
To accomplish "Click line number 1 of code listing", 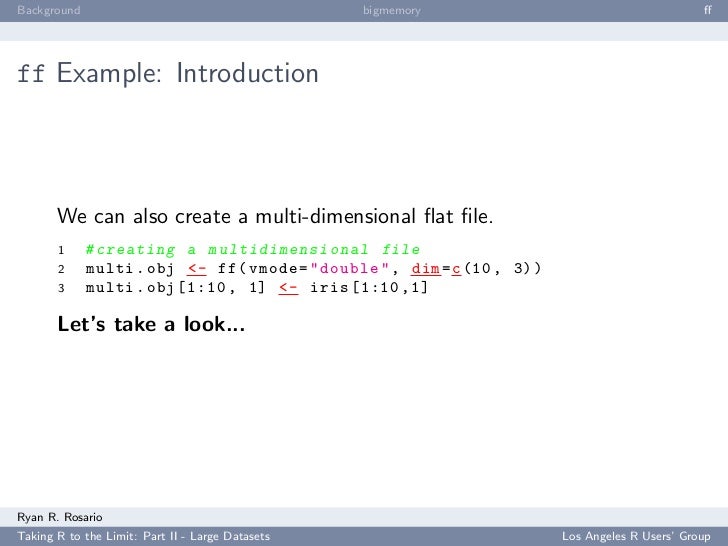I will 61,251.
